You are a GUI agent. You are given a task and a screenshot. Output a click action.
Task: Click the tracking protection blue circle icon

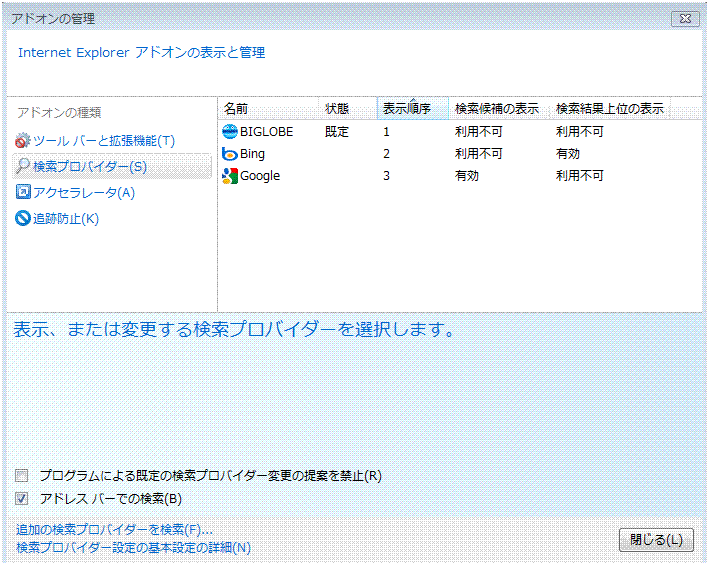tap(23, 218)
